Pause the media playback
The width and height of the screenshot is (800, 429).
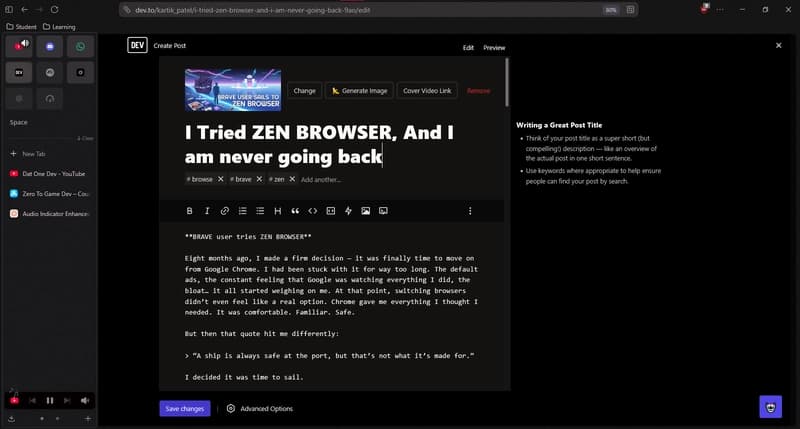point(49,400)
